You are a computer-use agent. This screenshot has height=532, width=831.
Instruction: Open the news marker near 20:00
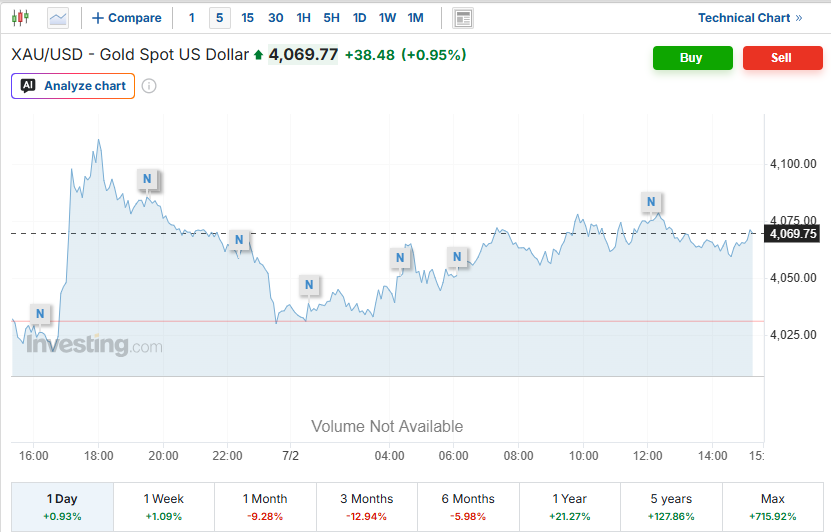[147, 179]
